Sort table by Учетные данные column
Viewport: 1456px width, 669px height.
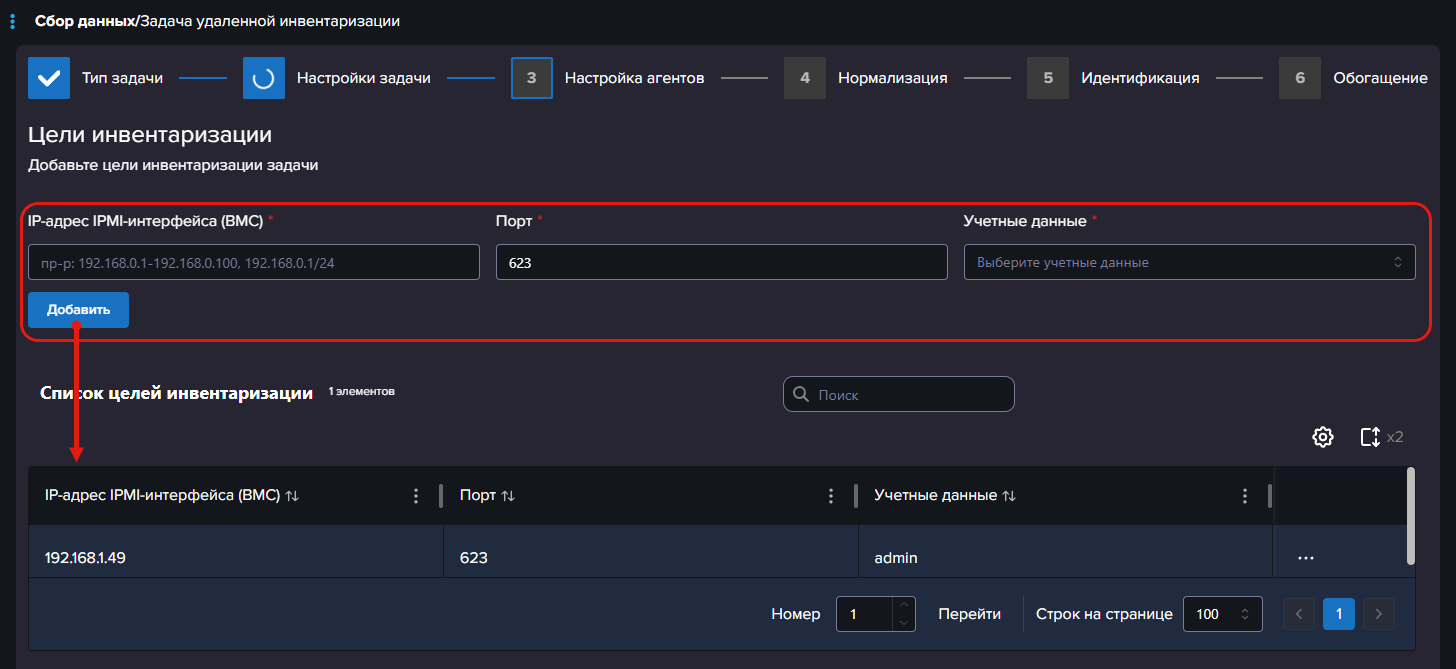(1009, 496)
